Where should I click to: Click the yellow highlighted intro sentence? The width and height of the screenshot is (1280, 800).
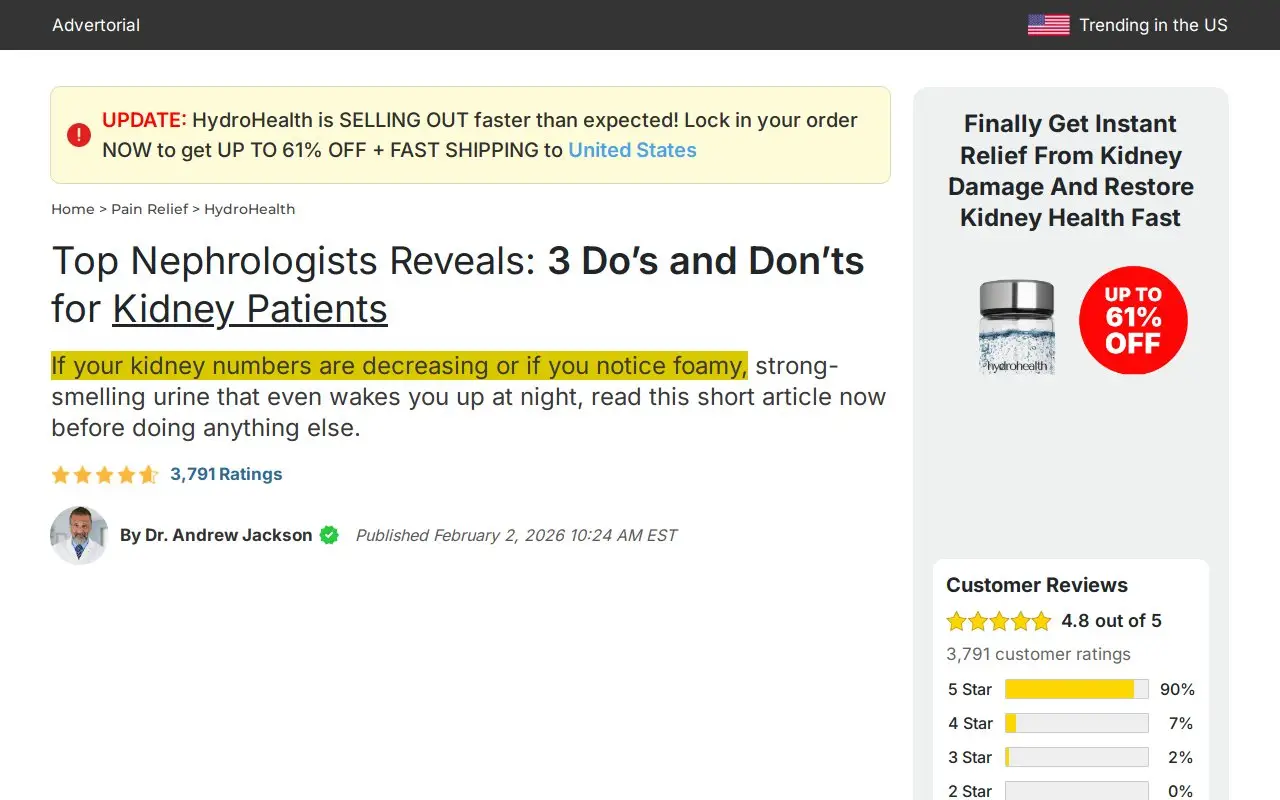point(399,366)
